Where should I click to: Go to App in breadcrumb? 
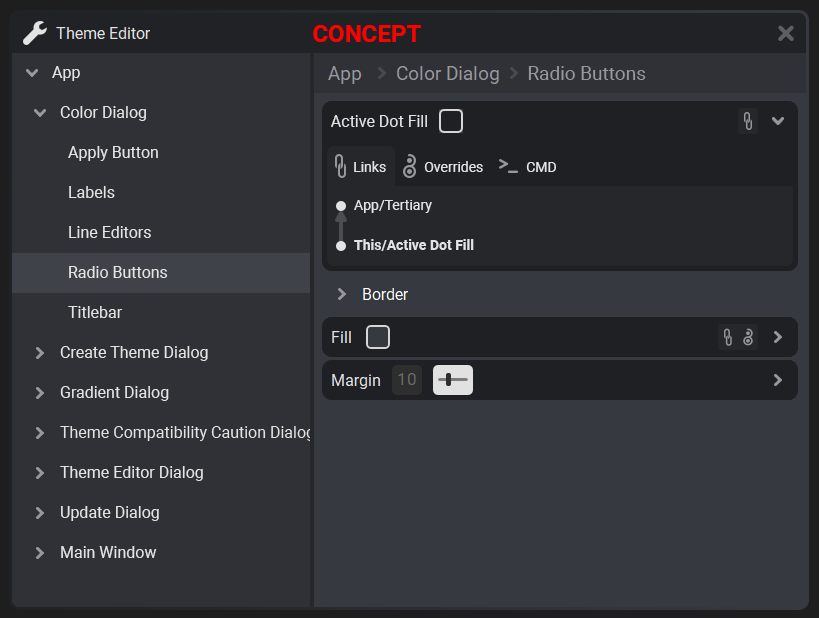point(345,74)
